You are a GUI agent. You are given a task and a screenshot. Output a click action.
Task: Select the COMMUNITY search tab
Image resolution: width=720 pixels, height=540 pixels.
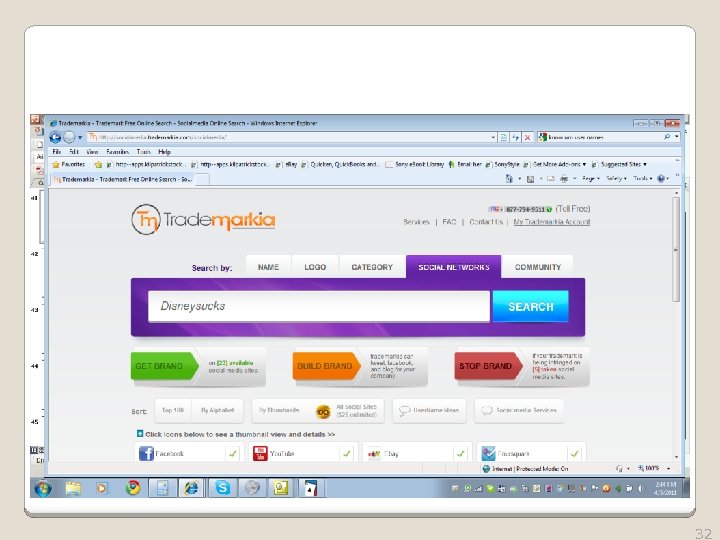[538, 267]
